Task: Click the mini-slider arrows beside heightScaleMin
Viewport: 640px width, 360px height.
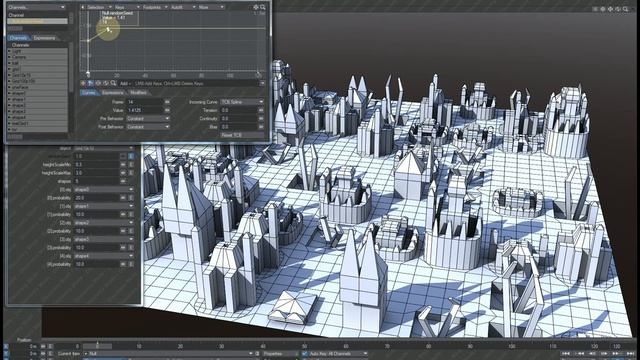Action: click(123, 164)
